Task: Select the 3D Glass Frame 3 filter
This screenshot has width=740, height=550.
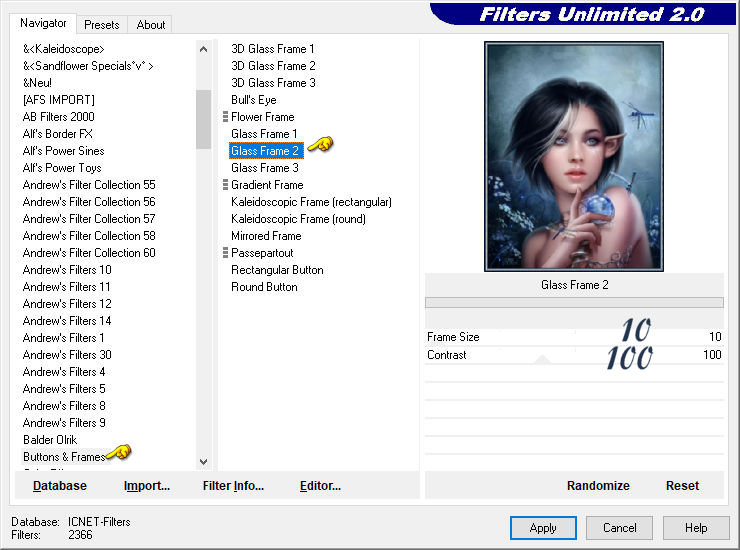Action: tap(273, 83)
